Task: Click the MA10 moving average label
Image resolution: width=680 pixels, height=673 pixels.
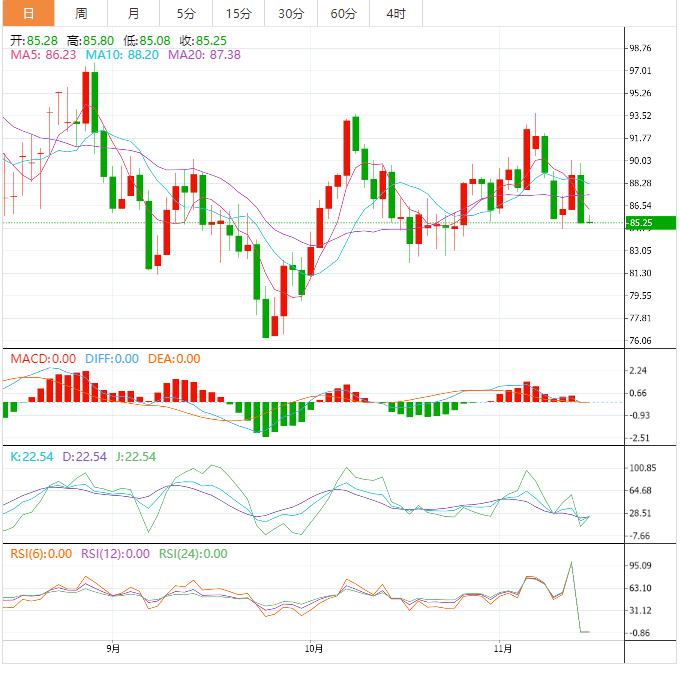Action: [x=122, y=56]
